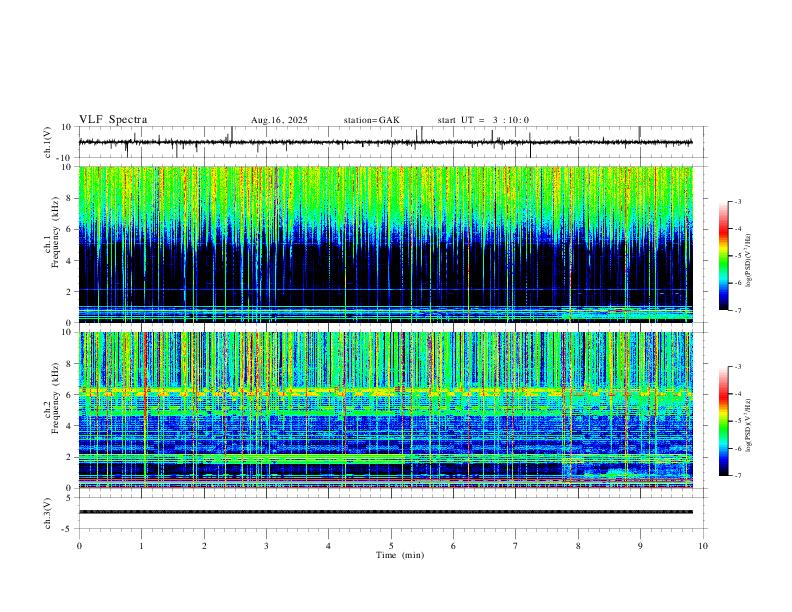Click time axis tick label '8'
The height and width of the screenshot is (612, 792).
[x=578, y=546]
